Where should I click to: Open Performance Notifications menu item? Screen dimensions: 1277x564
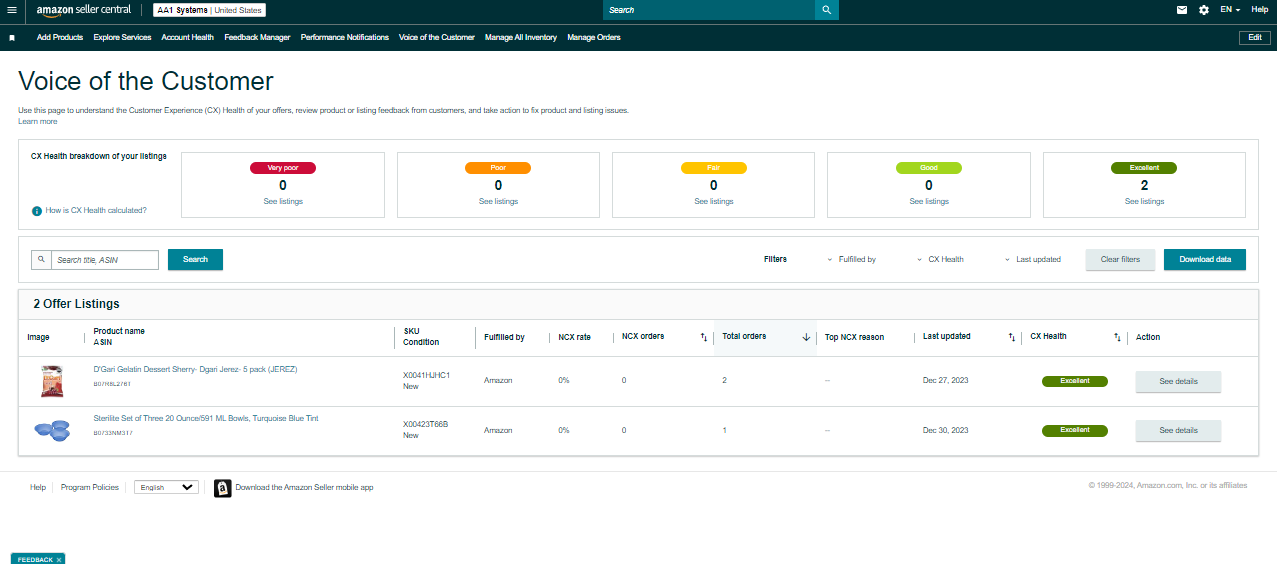click(345, 37)
